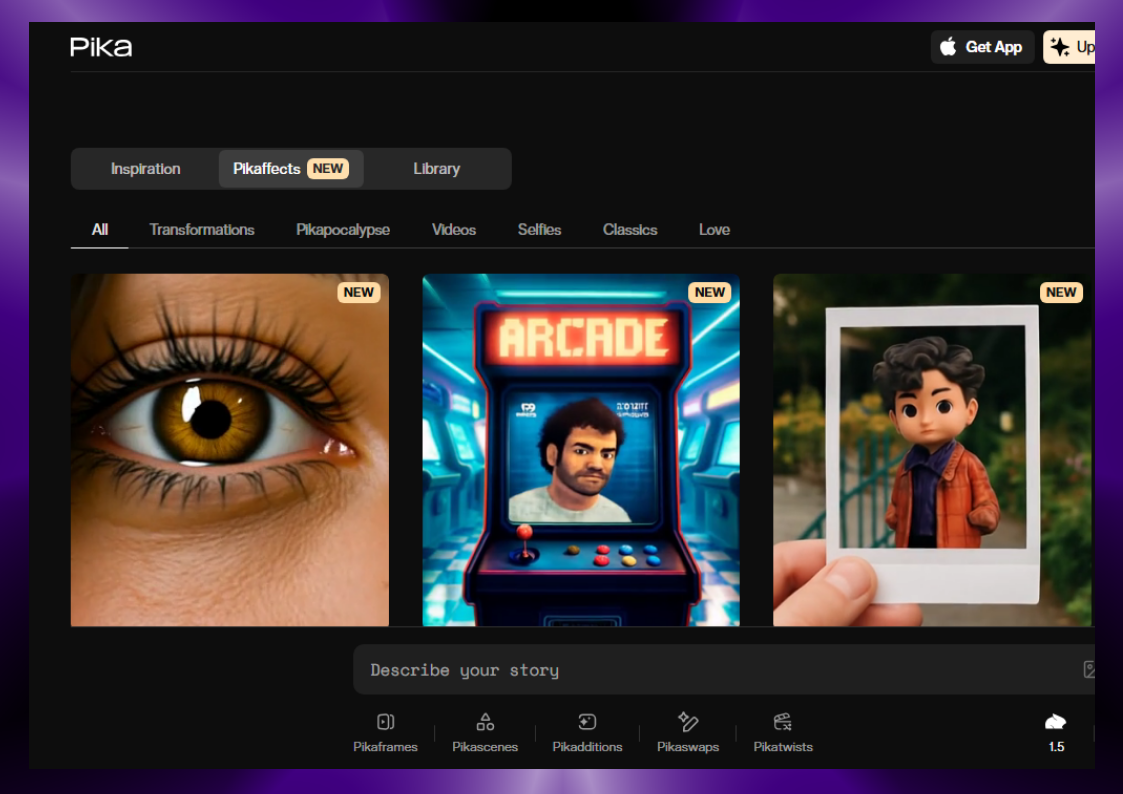Open the Pikaswaps tool
Screen dimensions: 1123x794
(x=688, y=732)
